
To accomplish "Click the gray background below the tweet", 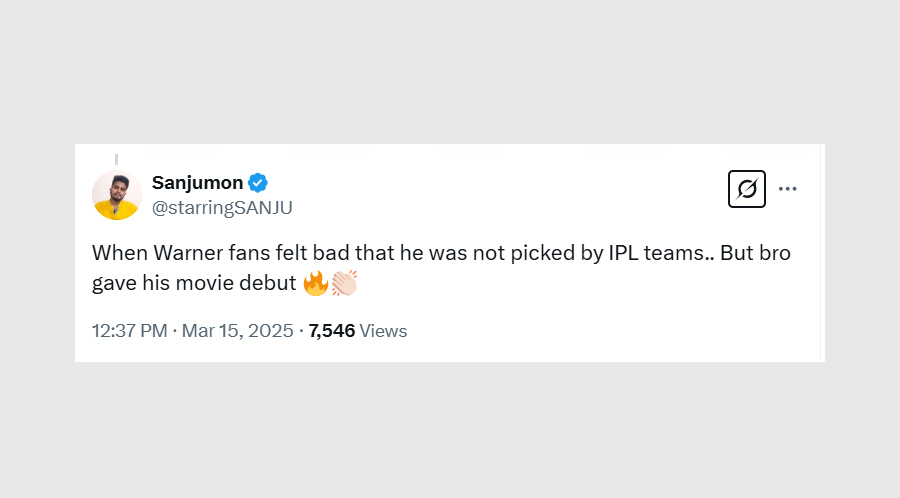I will click(x=450, y=430).
